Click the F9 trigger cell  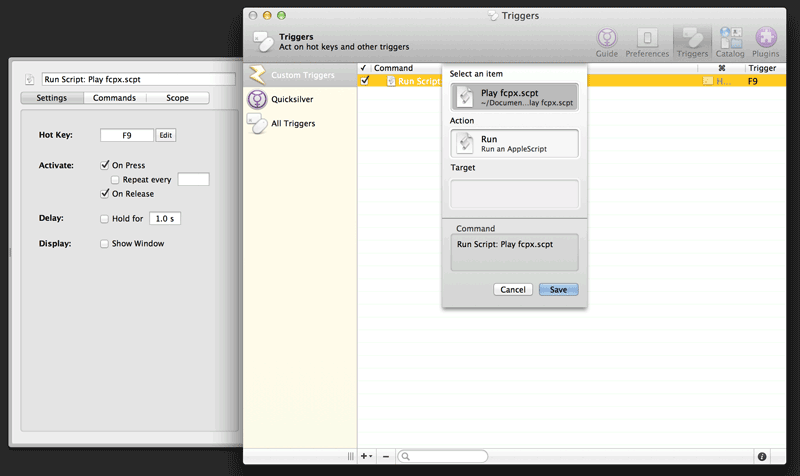click(x=753, y=81)
